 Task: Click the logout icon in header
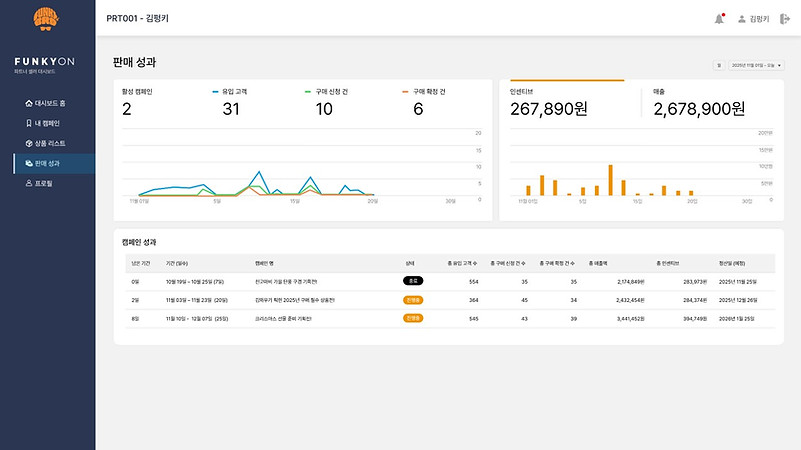click(785, 19)
